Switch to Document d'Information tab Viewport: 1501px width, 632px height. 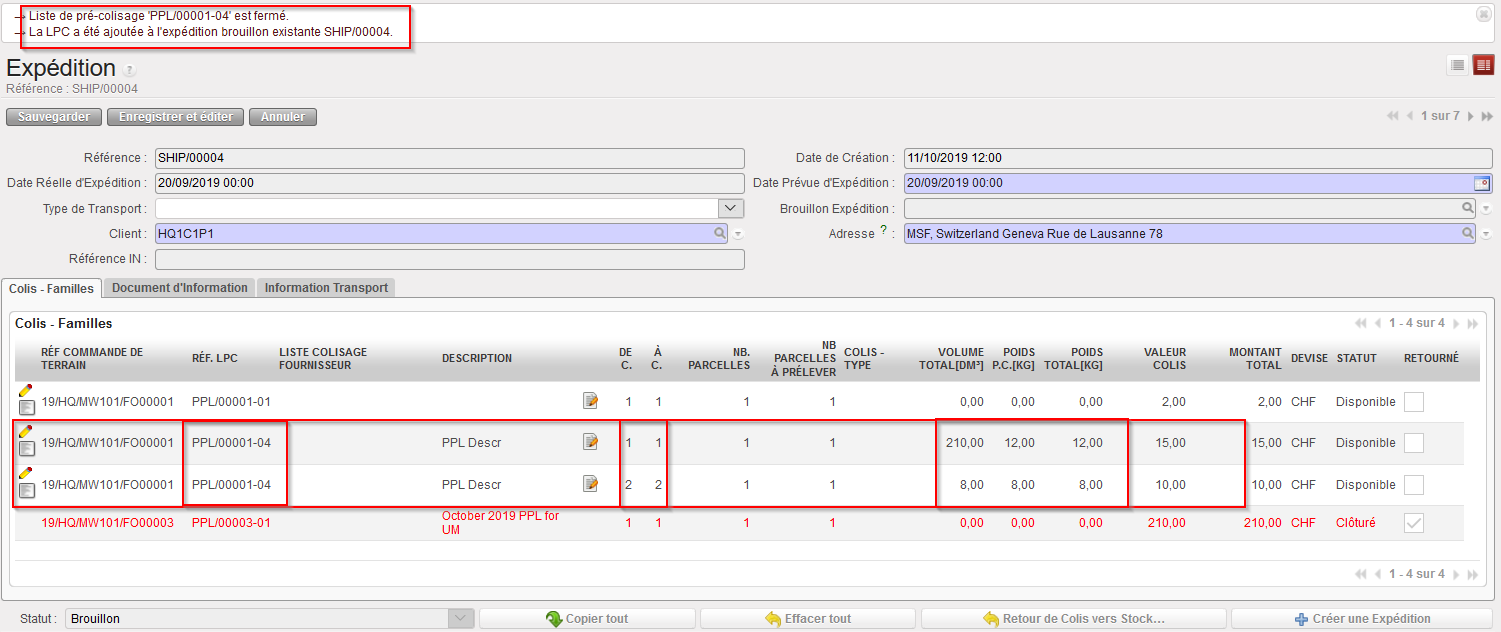click(179, 288)
